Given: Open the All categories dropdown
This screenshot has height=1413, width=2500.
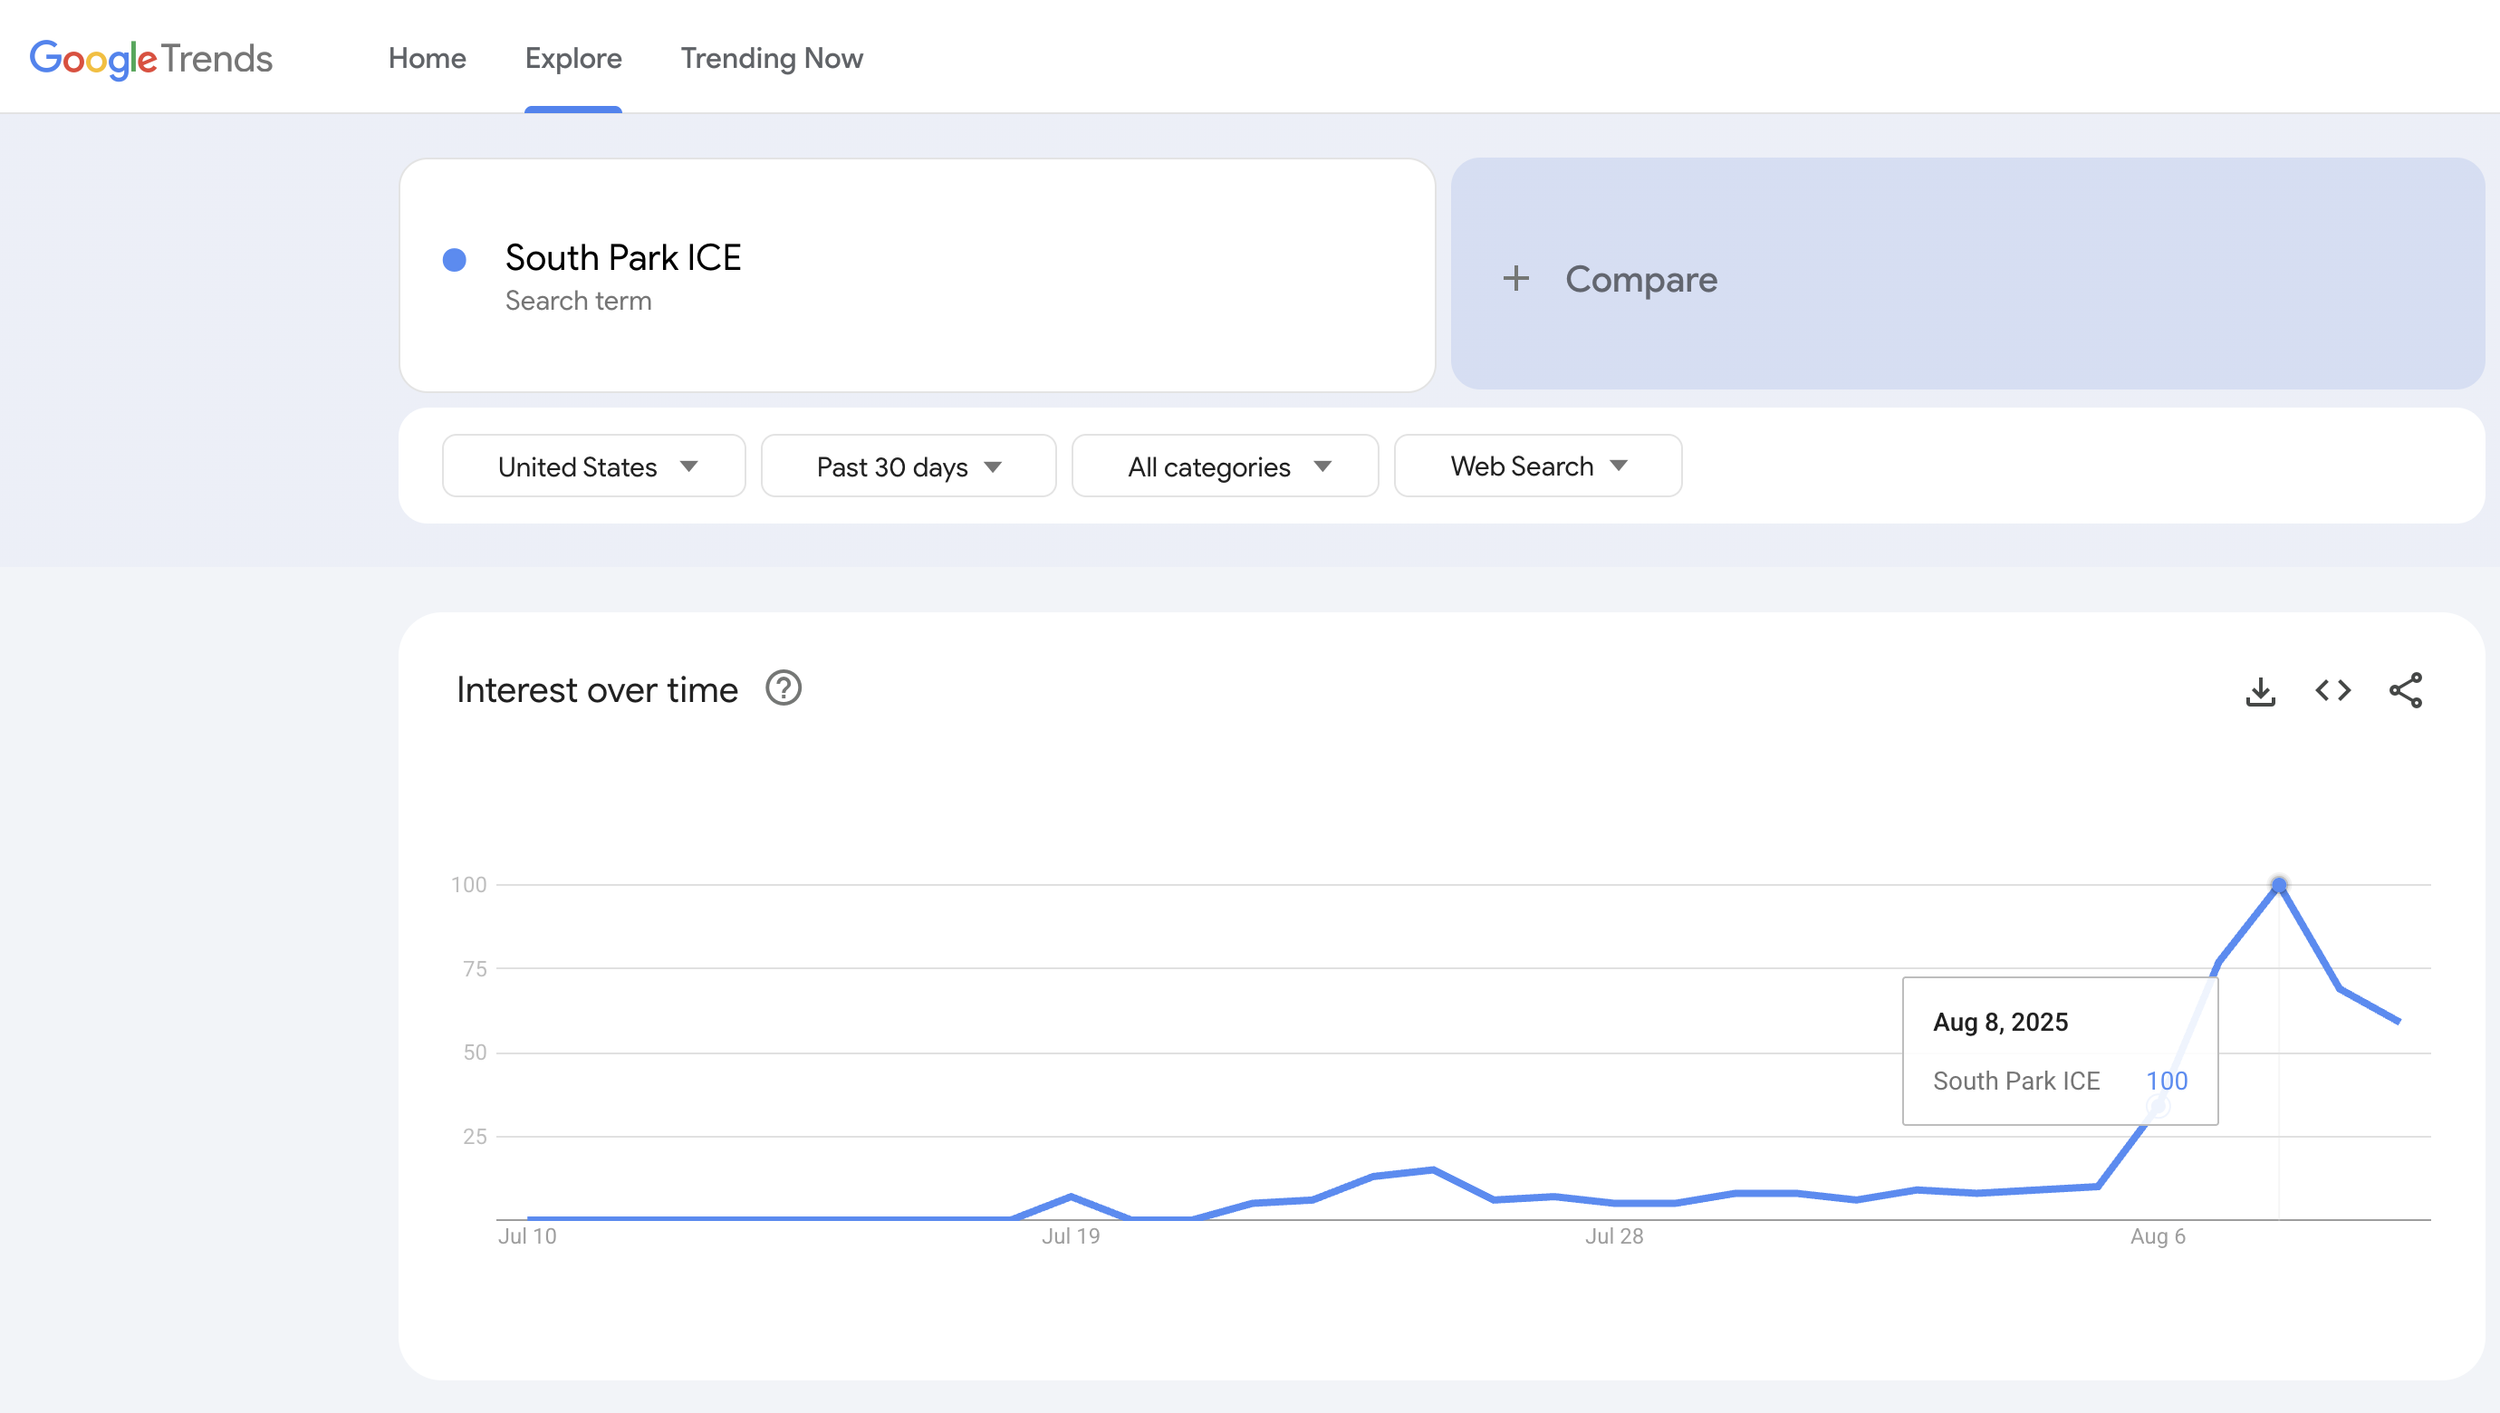Looking at the screenshot, I should pos(1225,466).
